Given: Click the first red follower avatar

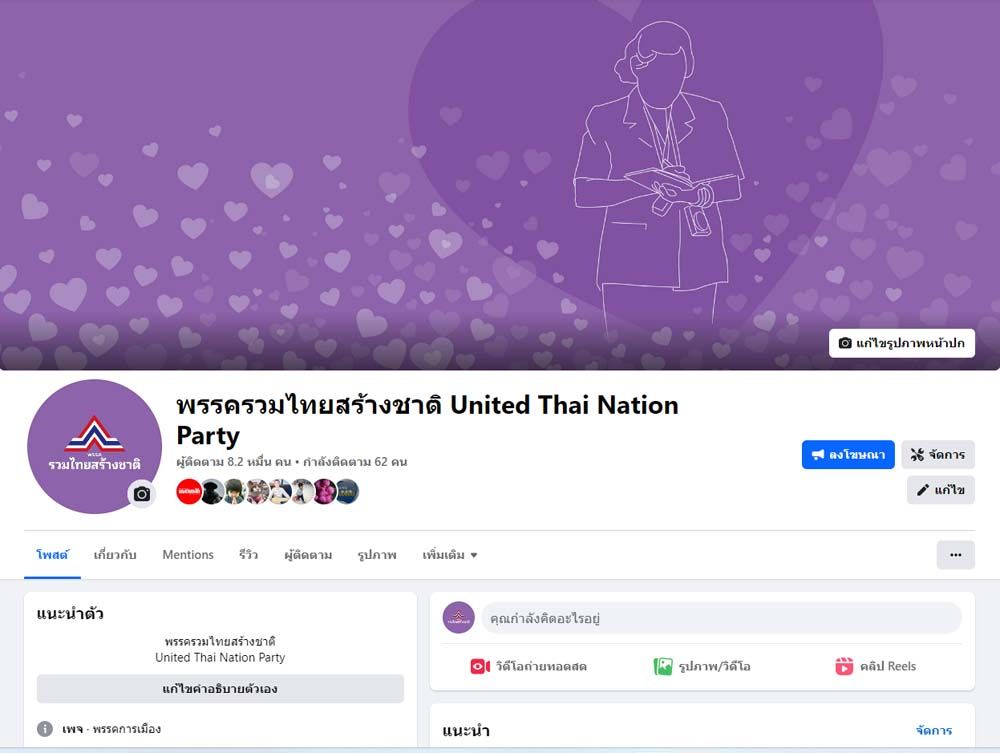Looking at the screenshot, I should coord(189,492).
